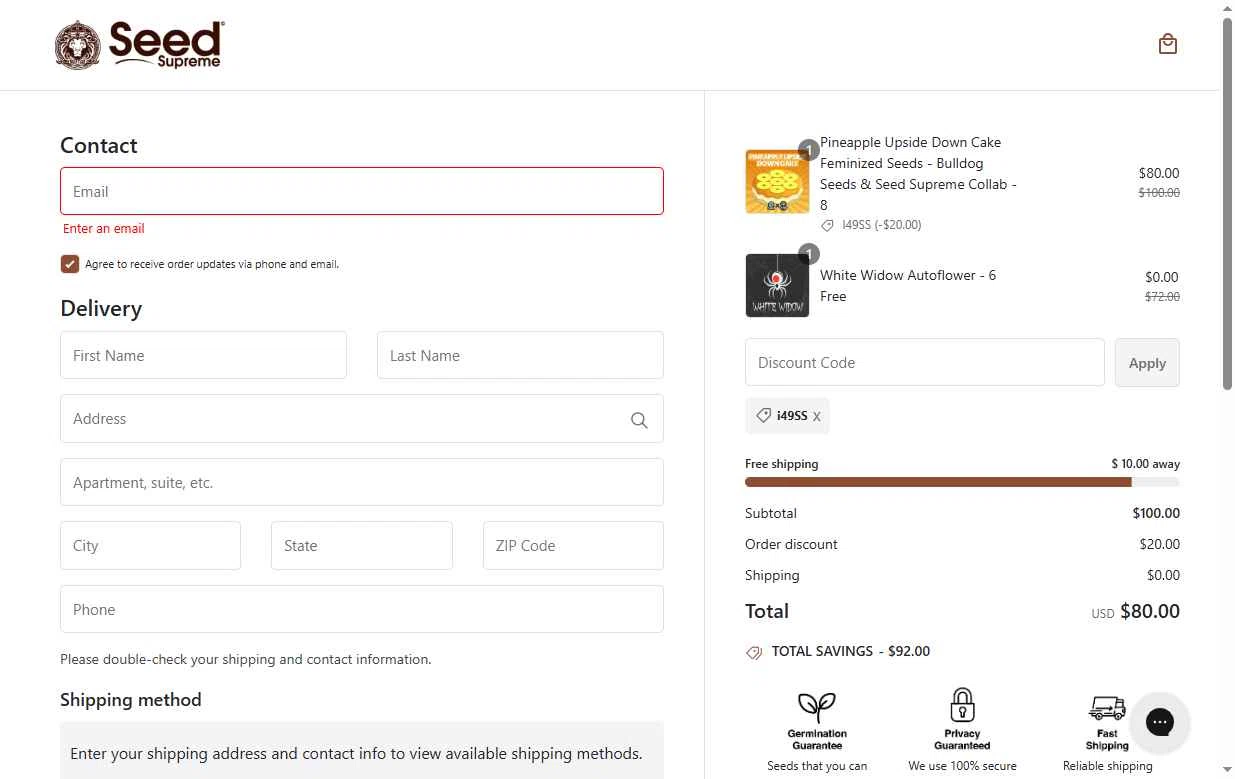Click the White Widow Autoflower thumbnail
This screenshot has height=779, width=1235.
point(777,285)
